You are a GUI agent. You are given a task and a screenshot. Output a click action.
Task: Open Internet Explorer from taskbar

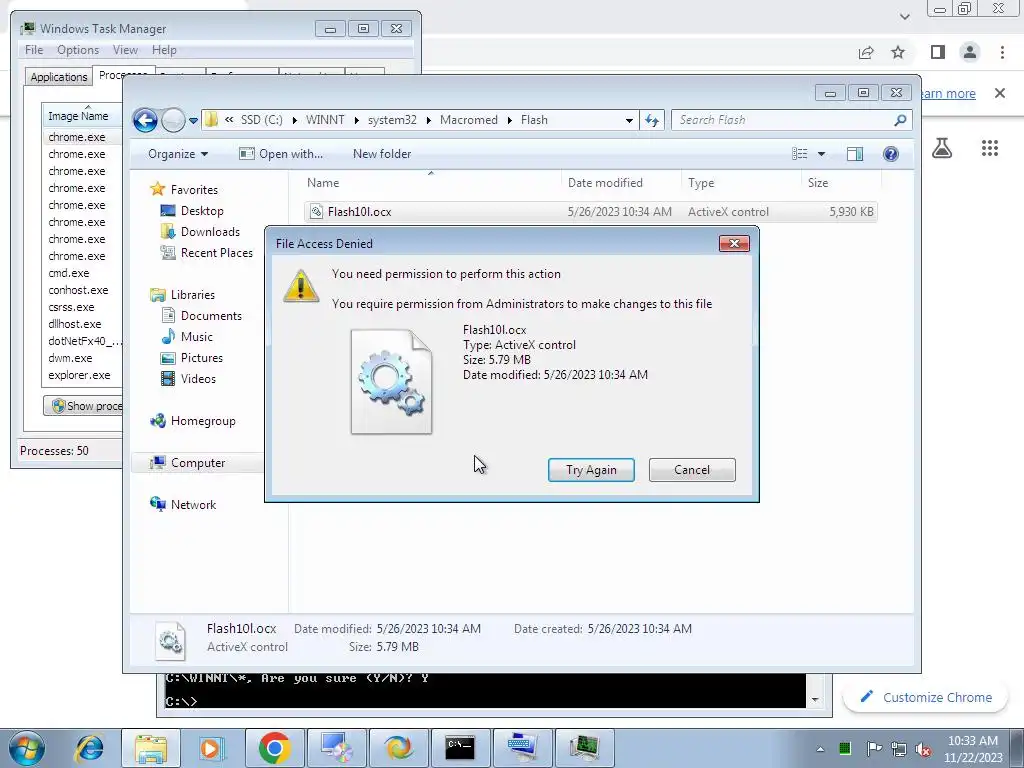[x=89, y=748]
